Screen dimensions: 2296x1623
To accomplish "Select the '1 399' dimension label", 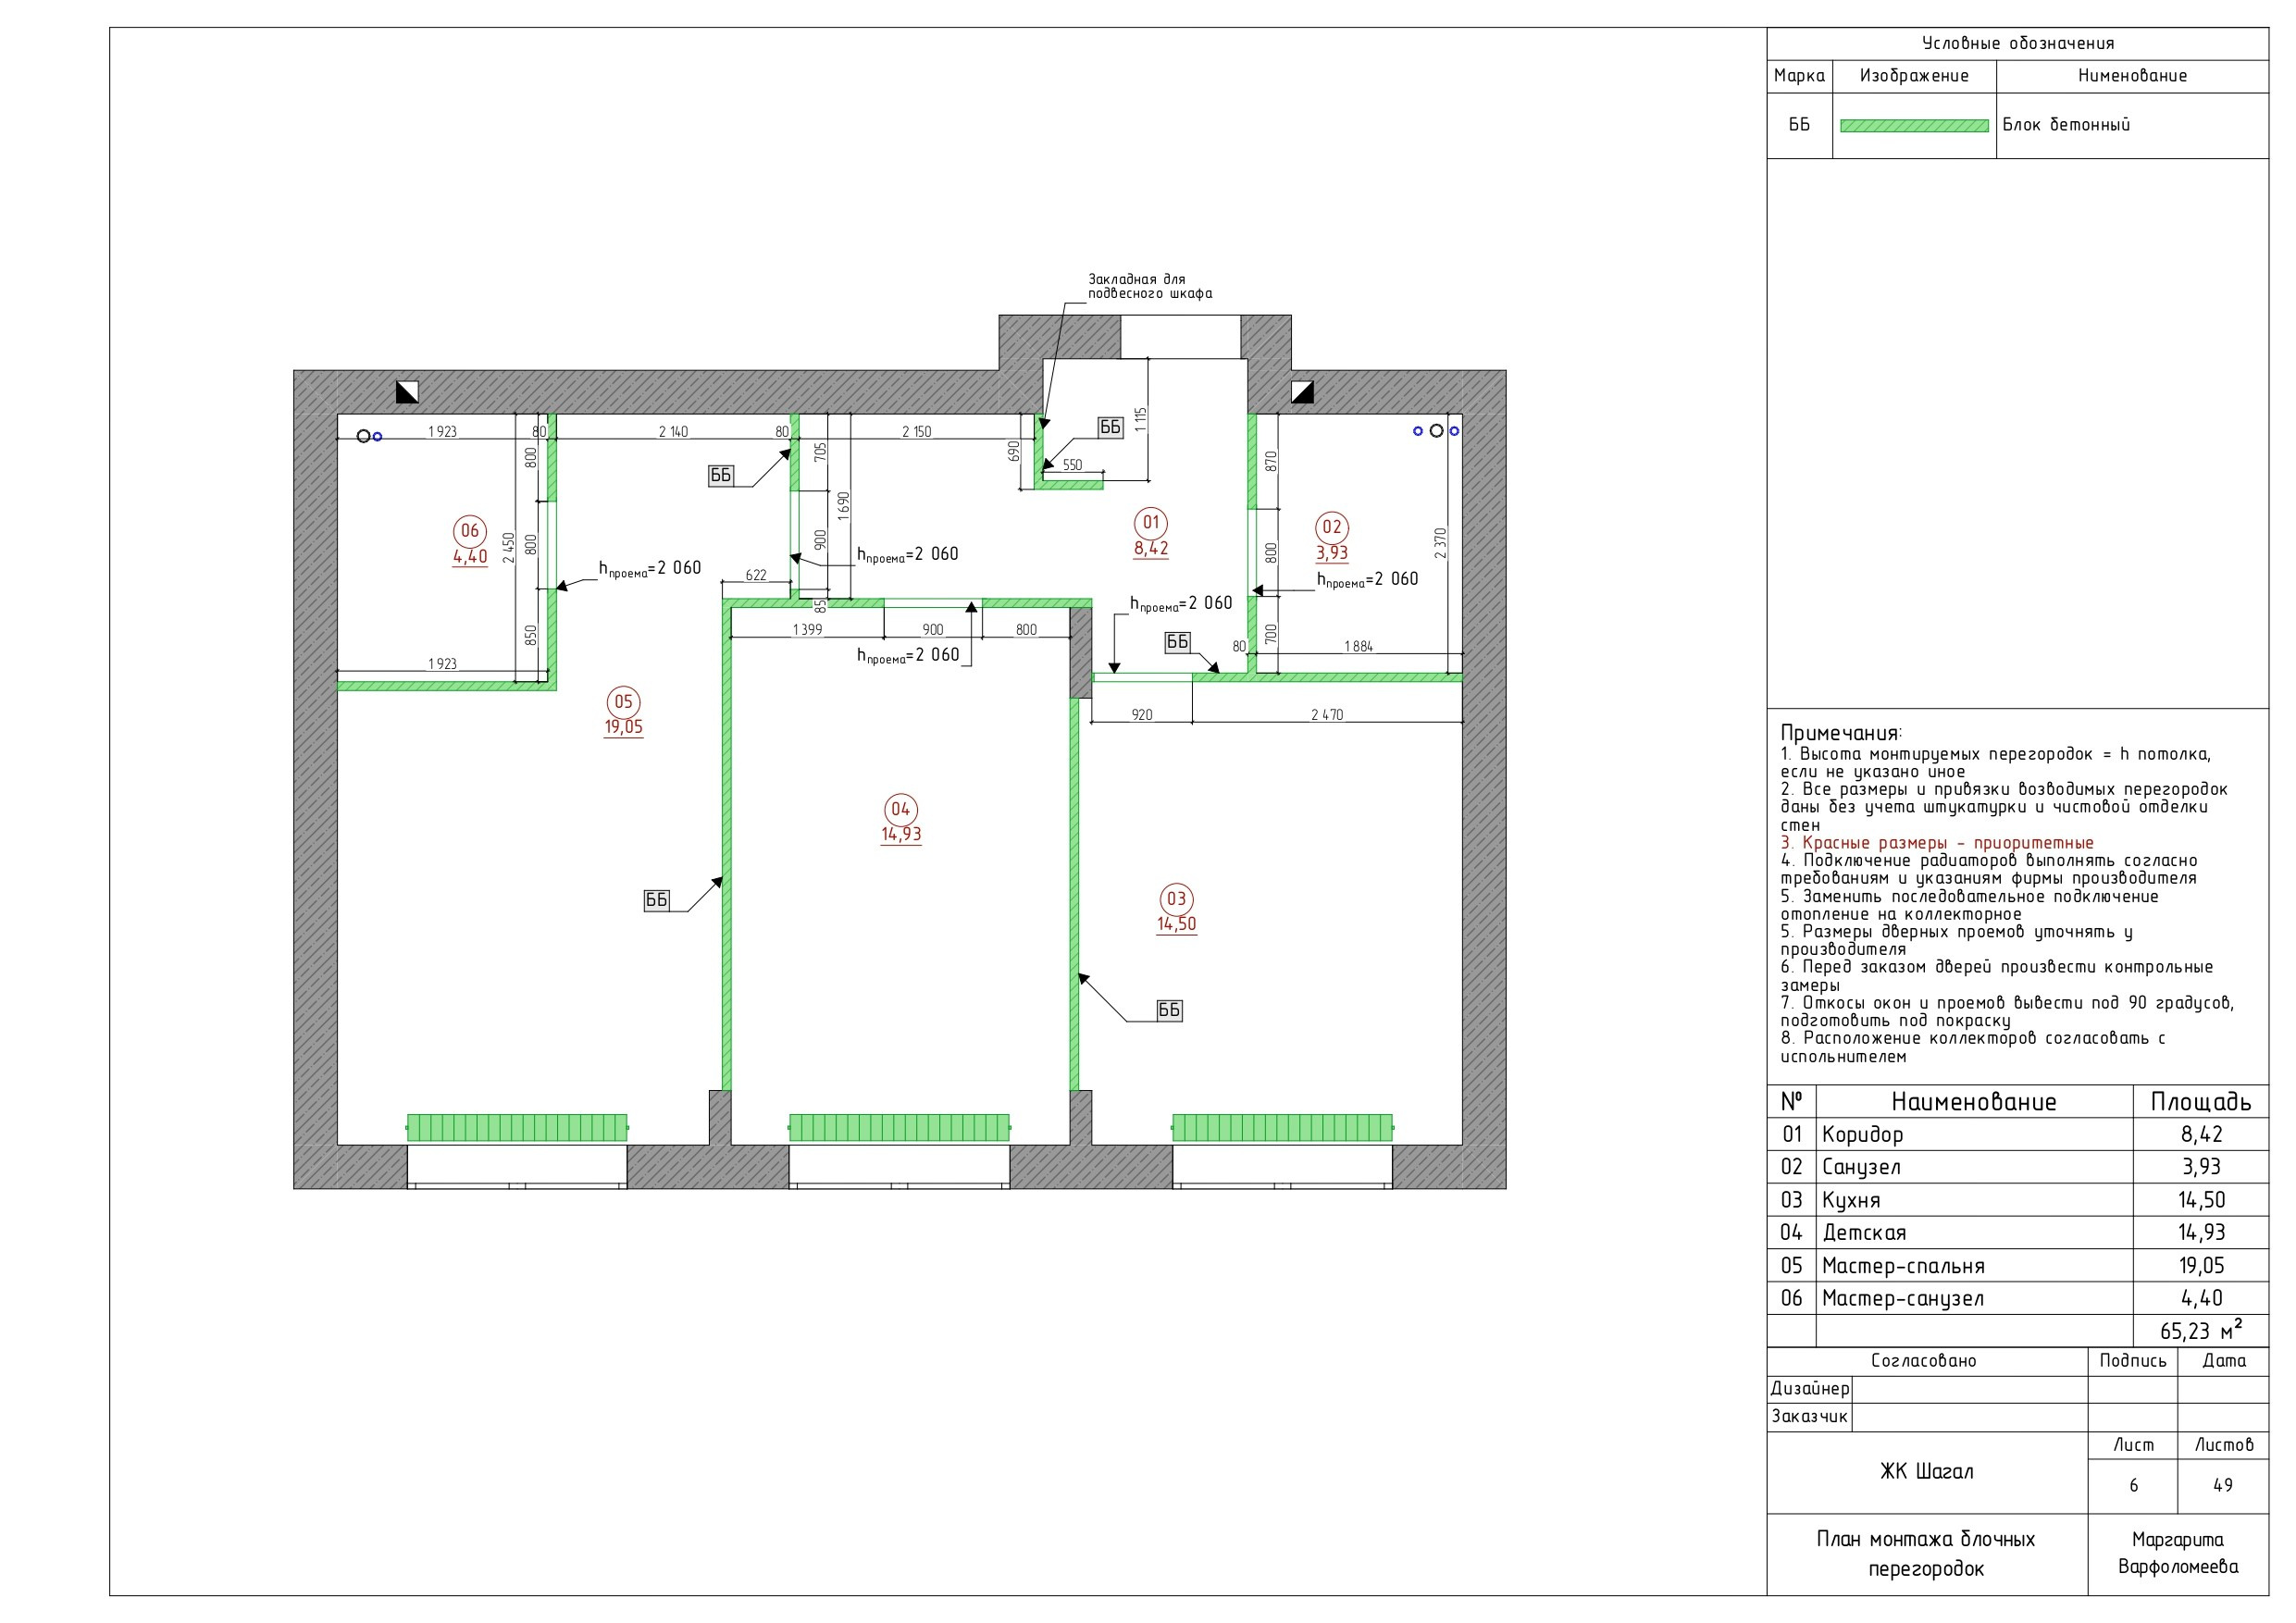I will pos(807,630).
